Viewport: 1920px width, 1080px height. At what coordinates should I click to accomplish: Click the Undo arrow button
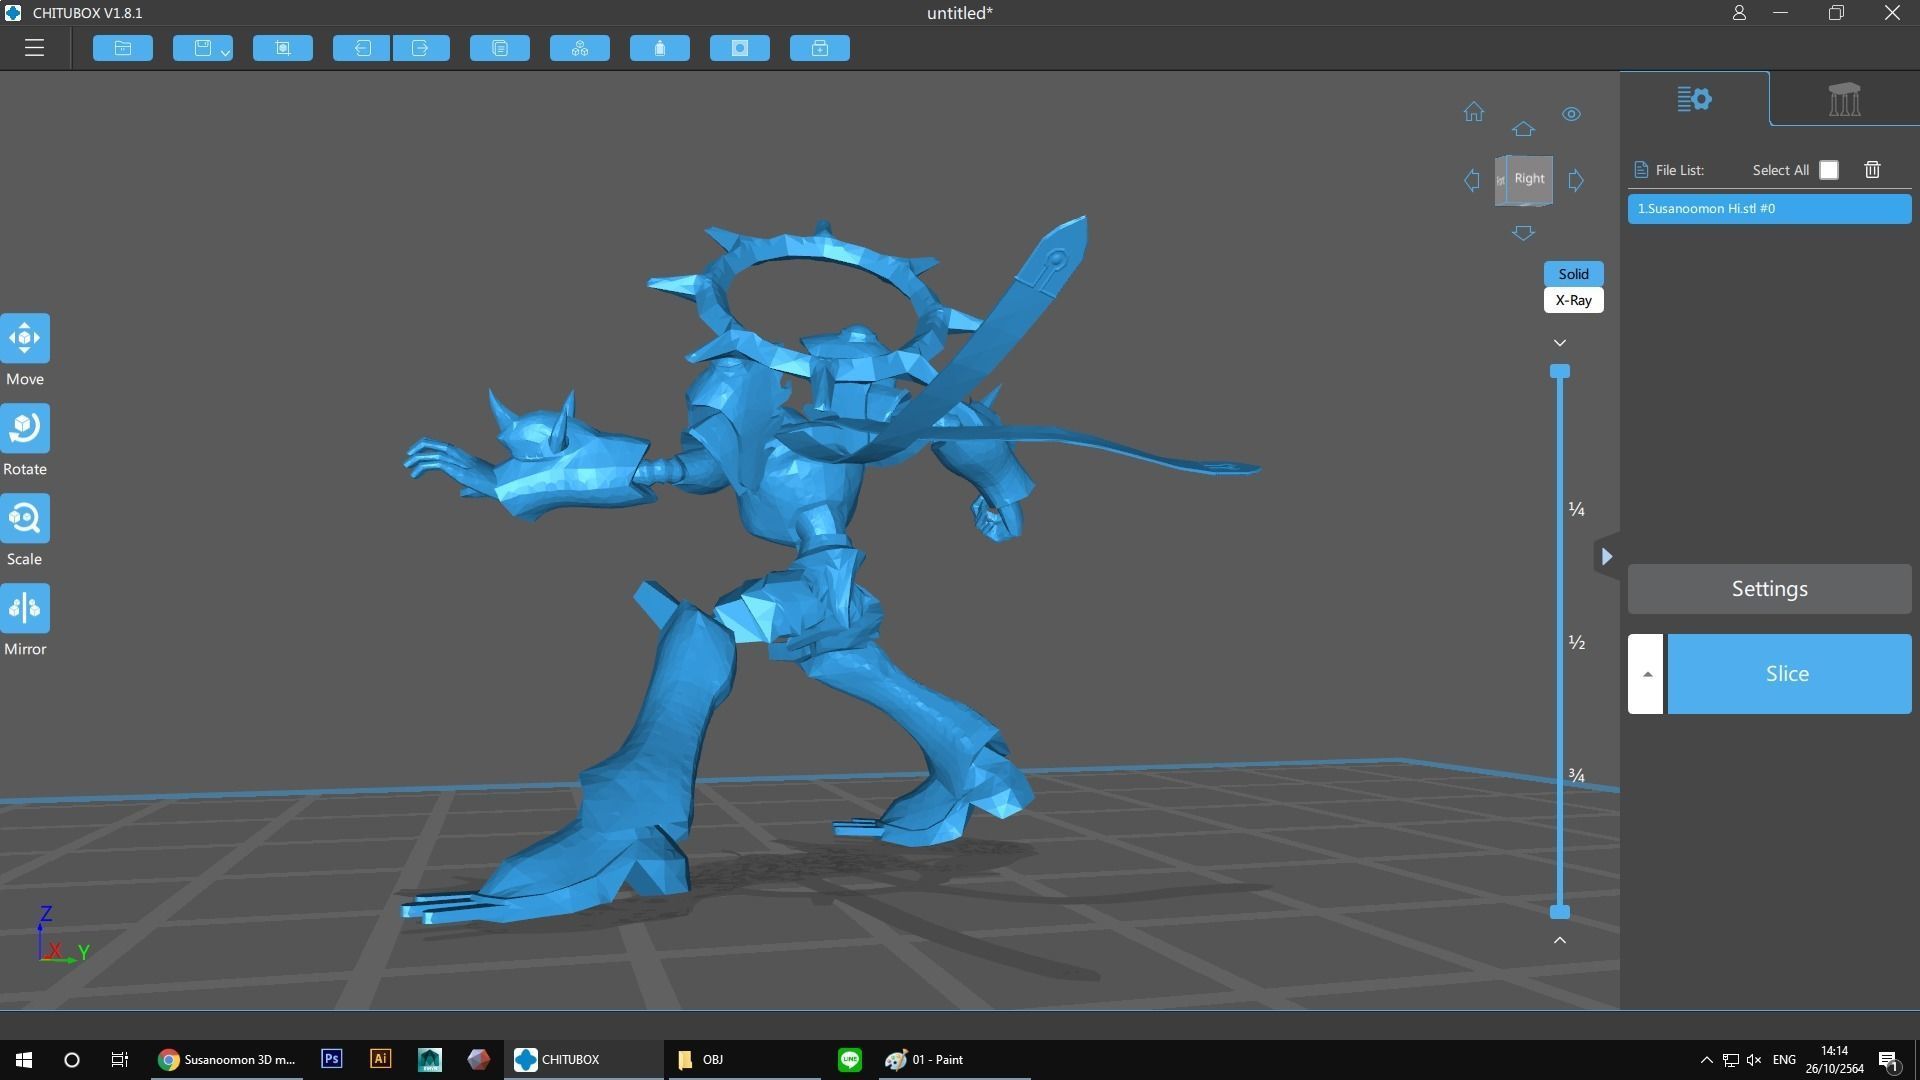coord(361,48)
